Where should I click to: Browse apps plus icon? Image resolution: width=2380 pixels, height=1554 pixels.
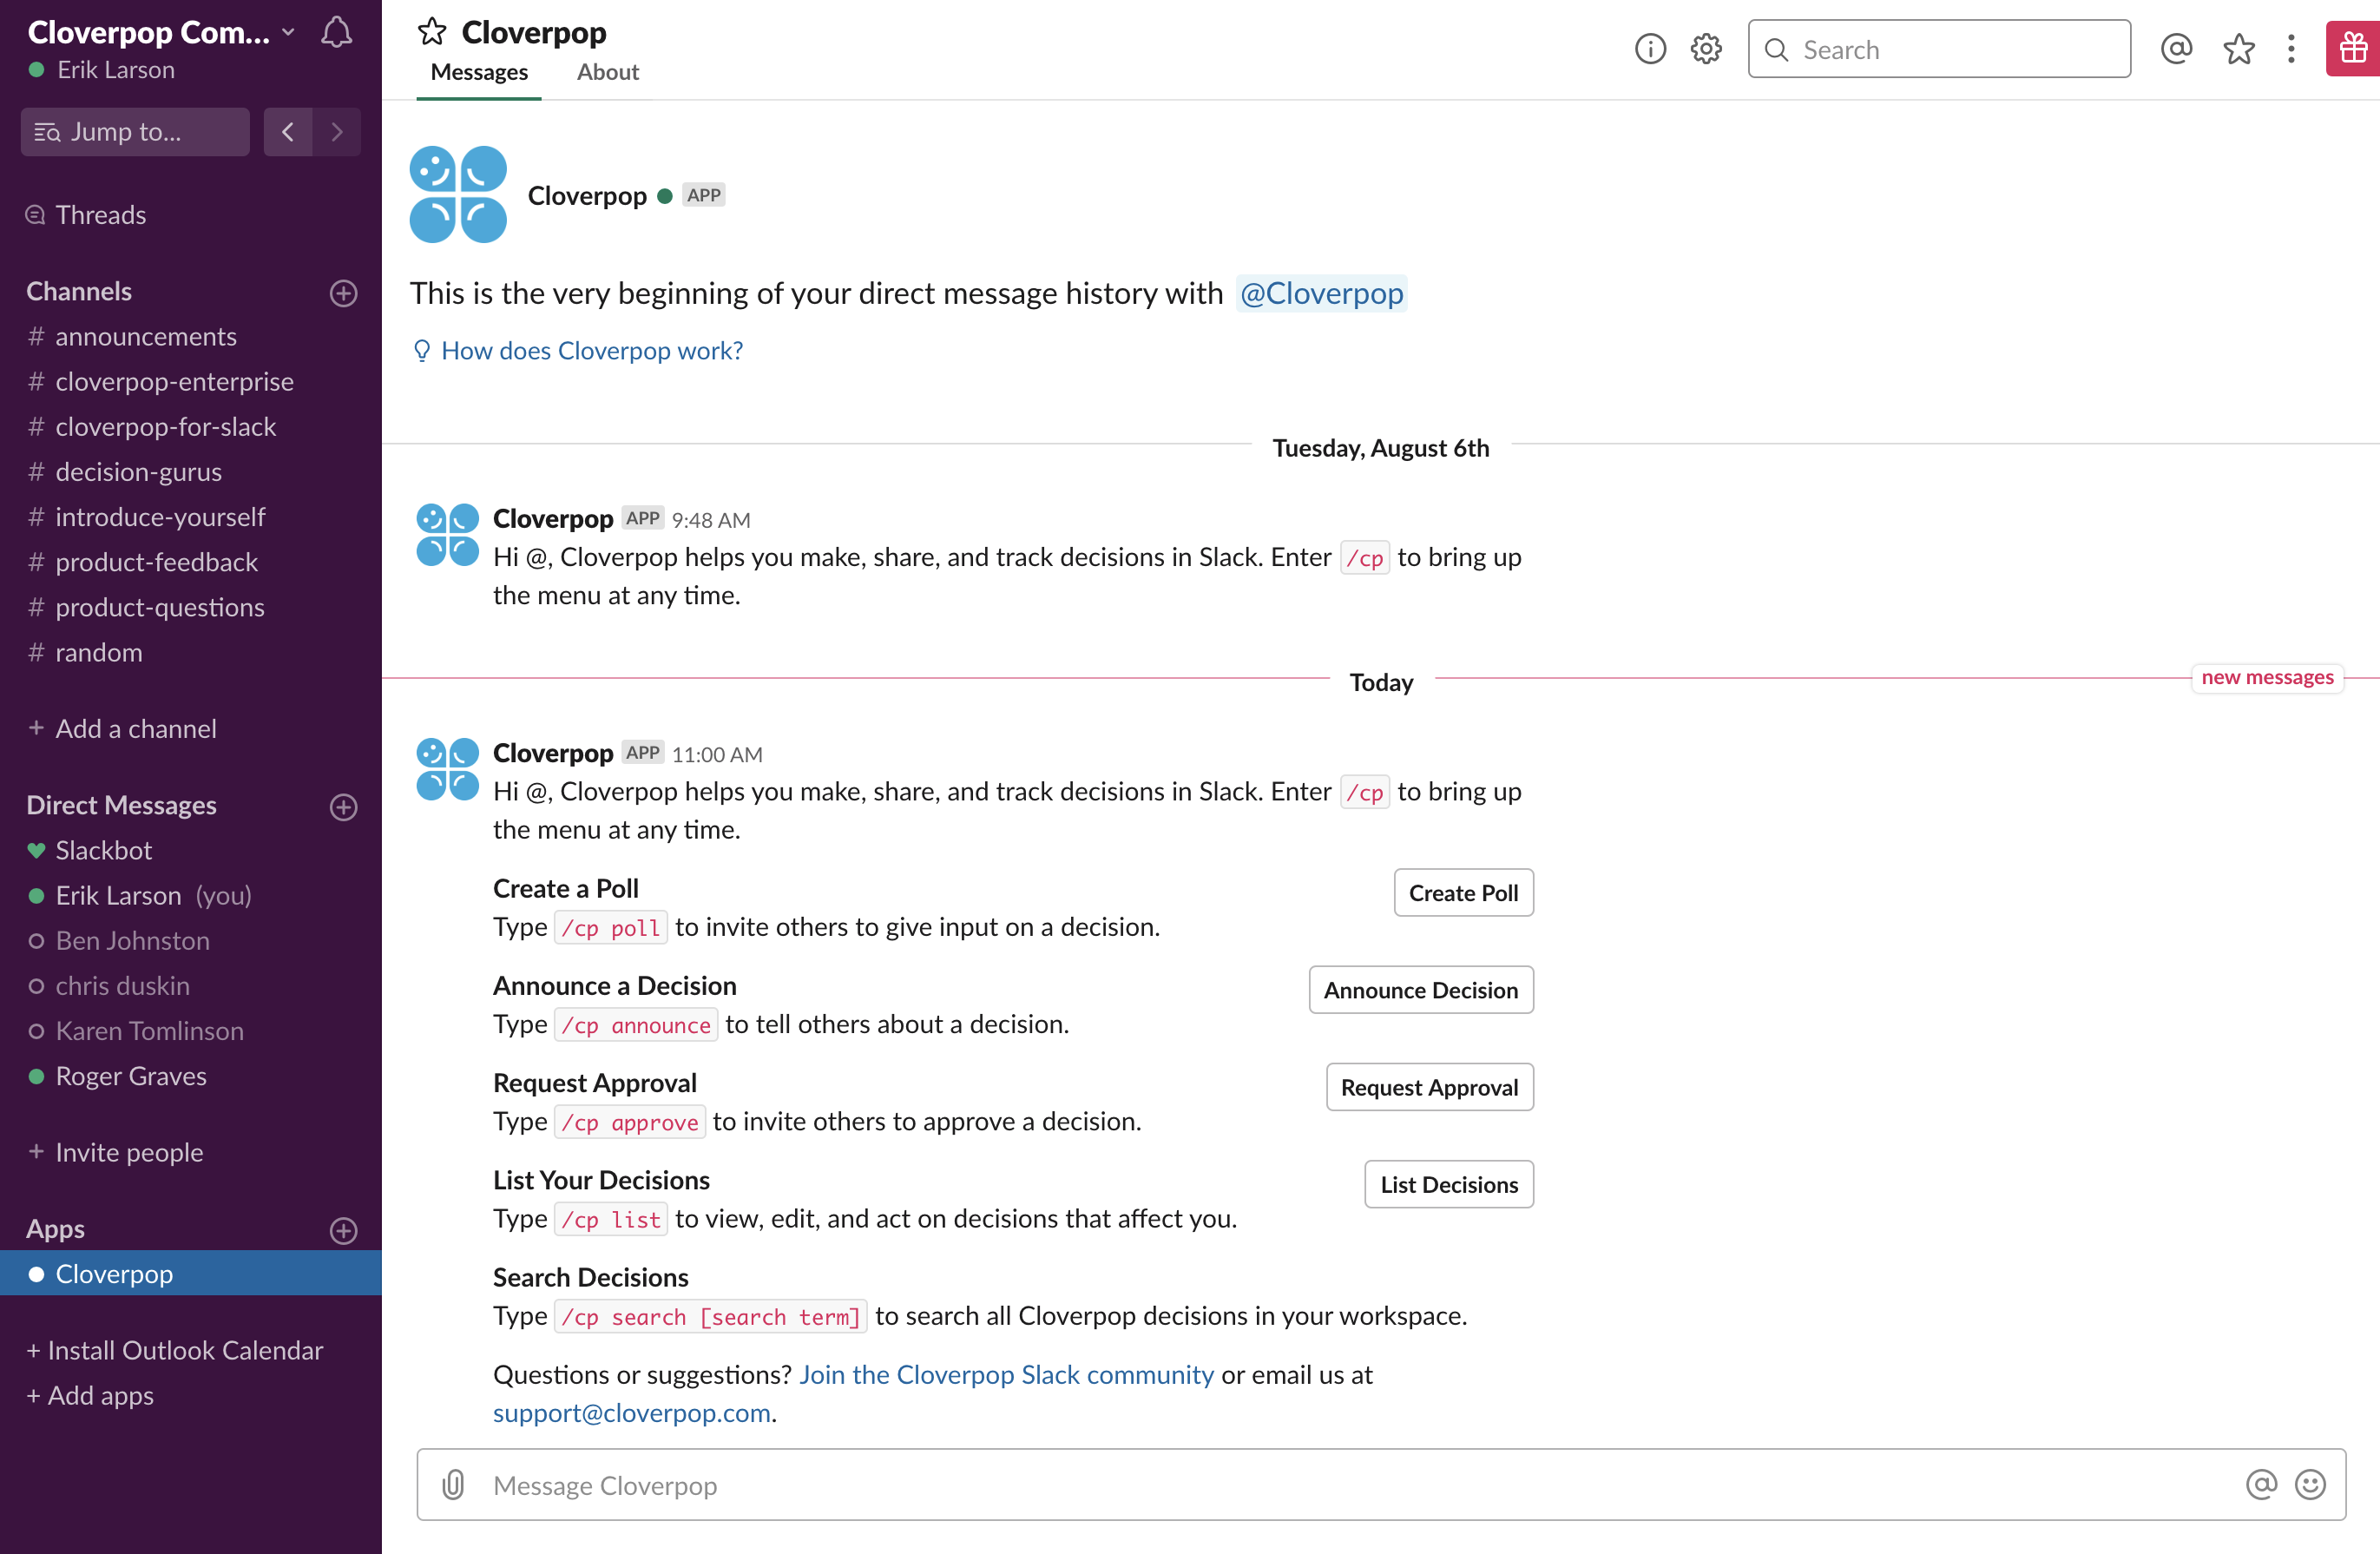[x=343, y=1231]
